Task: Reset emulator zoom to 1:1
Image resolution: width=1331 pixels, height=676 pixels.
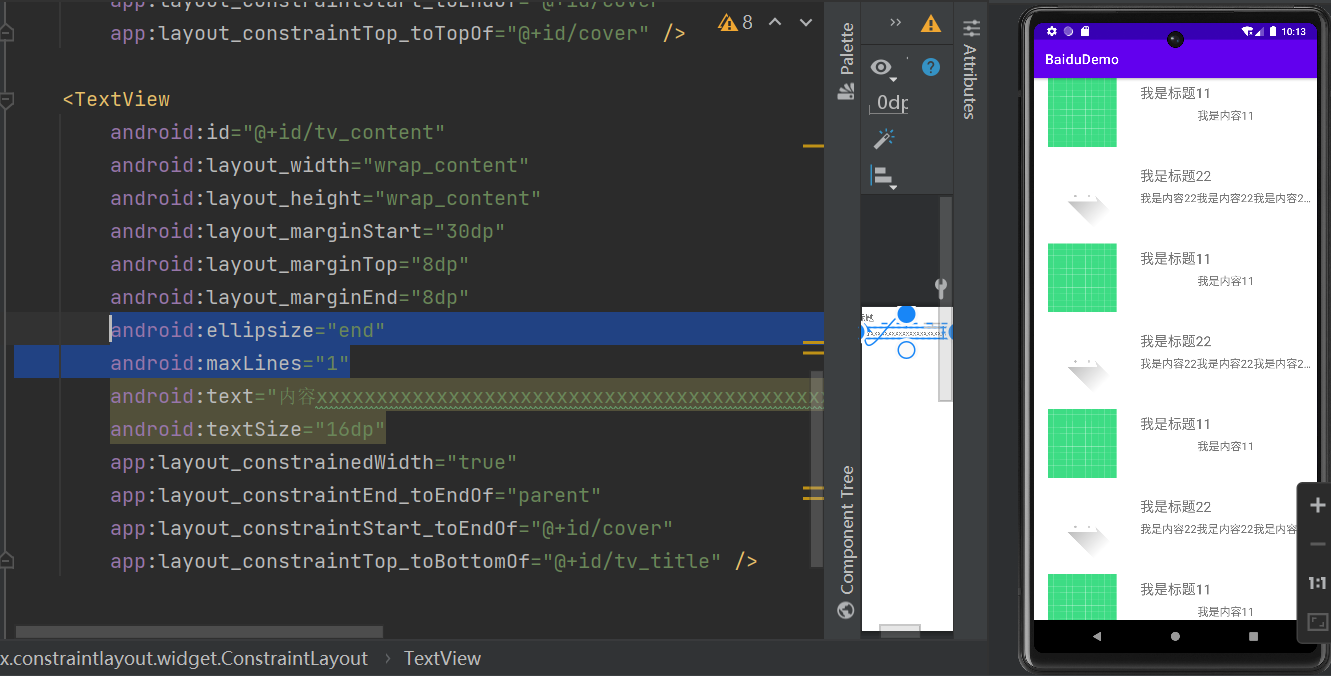Action: coord(1317,583)
